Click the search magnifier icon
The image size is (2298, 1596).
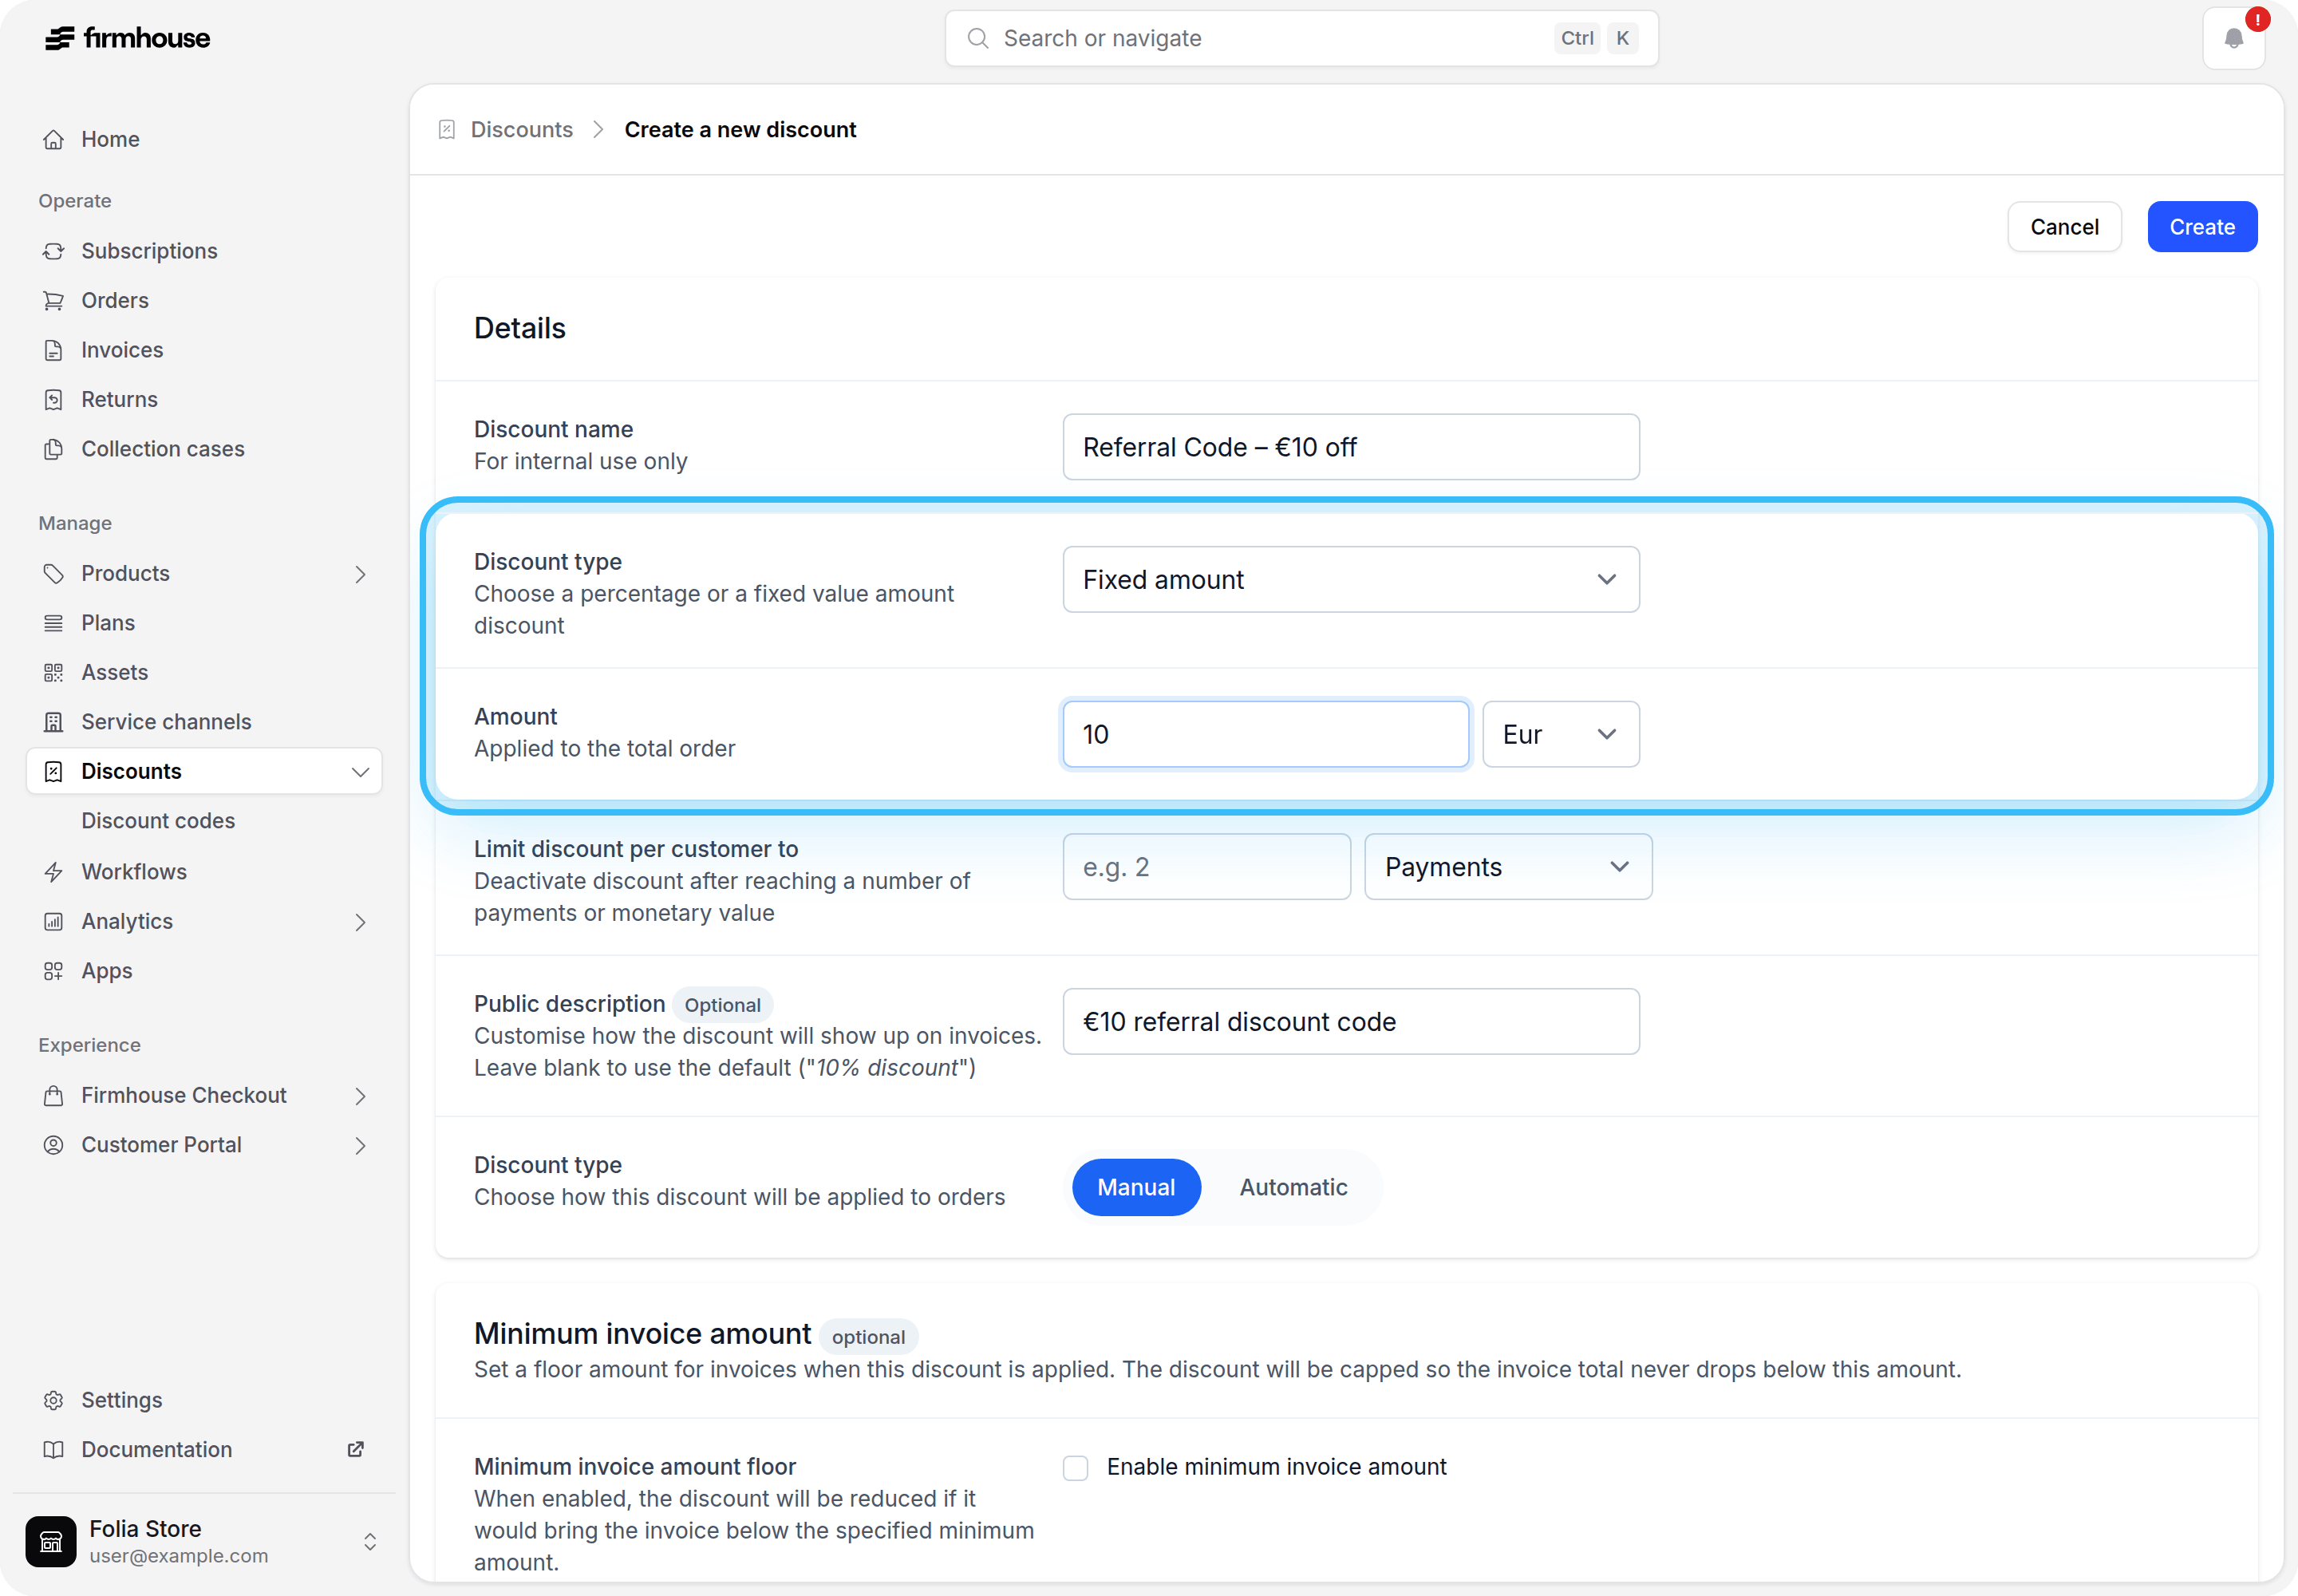point(978,38)
